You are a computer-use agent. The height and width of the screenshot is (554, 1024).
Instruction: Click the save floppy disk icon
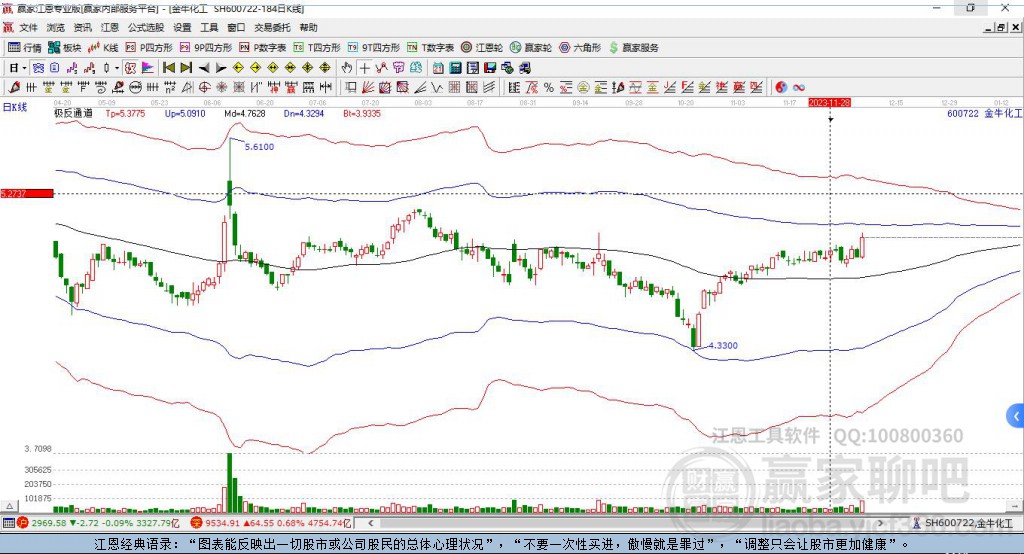tap(490, 68)
